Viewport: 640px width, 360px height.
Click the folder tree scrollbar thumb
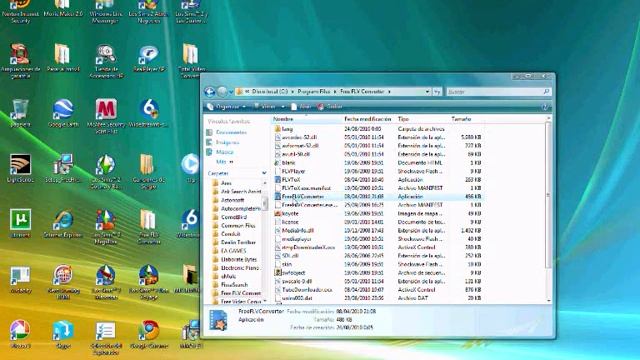pos(265,203)
